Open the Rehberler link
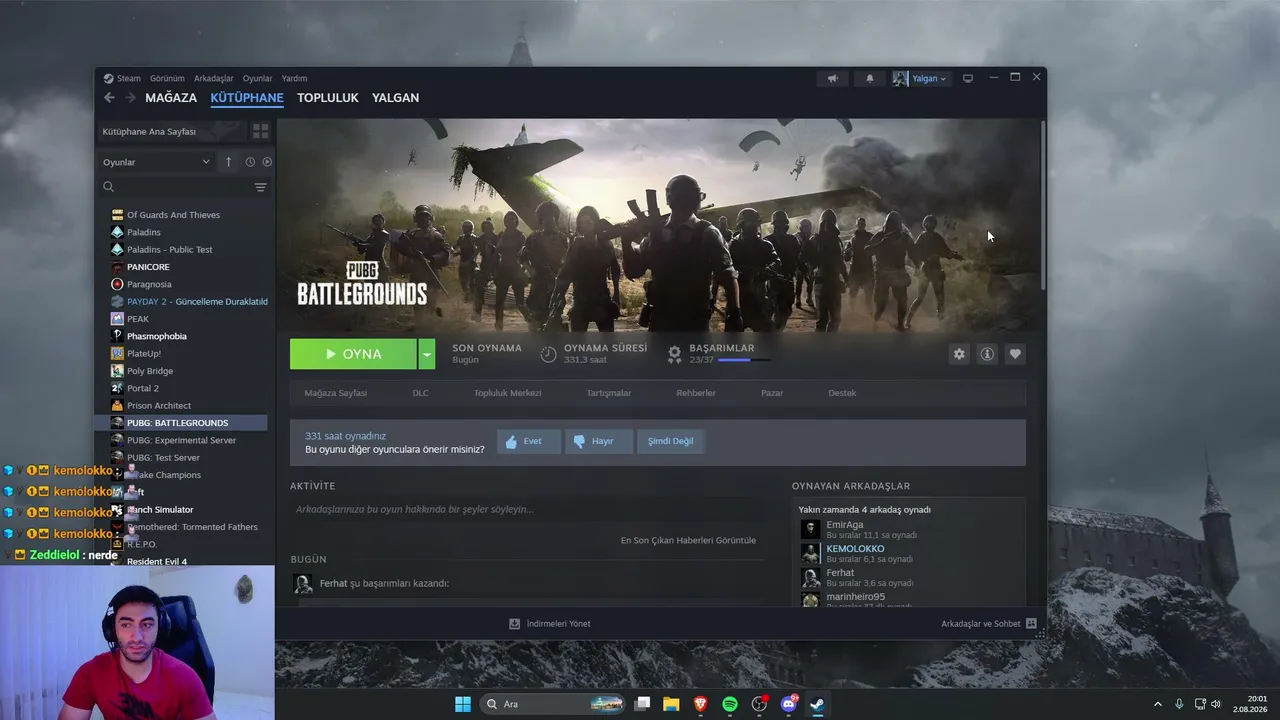1280x720 pixels. pyautogui.click(x=696, y=393)
